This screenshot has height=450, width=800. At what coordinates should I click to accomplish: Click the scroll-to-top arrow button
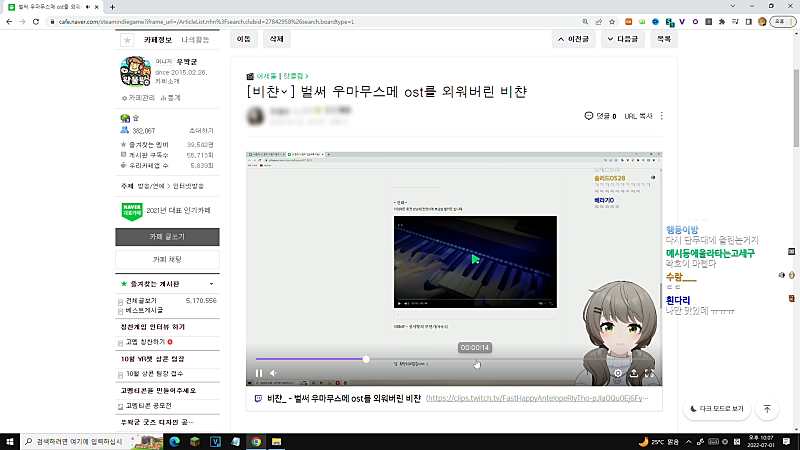766,409
